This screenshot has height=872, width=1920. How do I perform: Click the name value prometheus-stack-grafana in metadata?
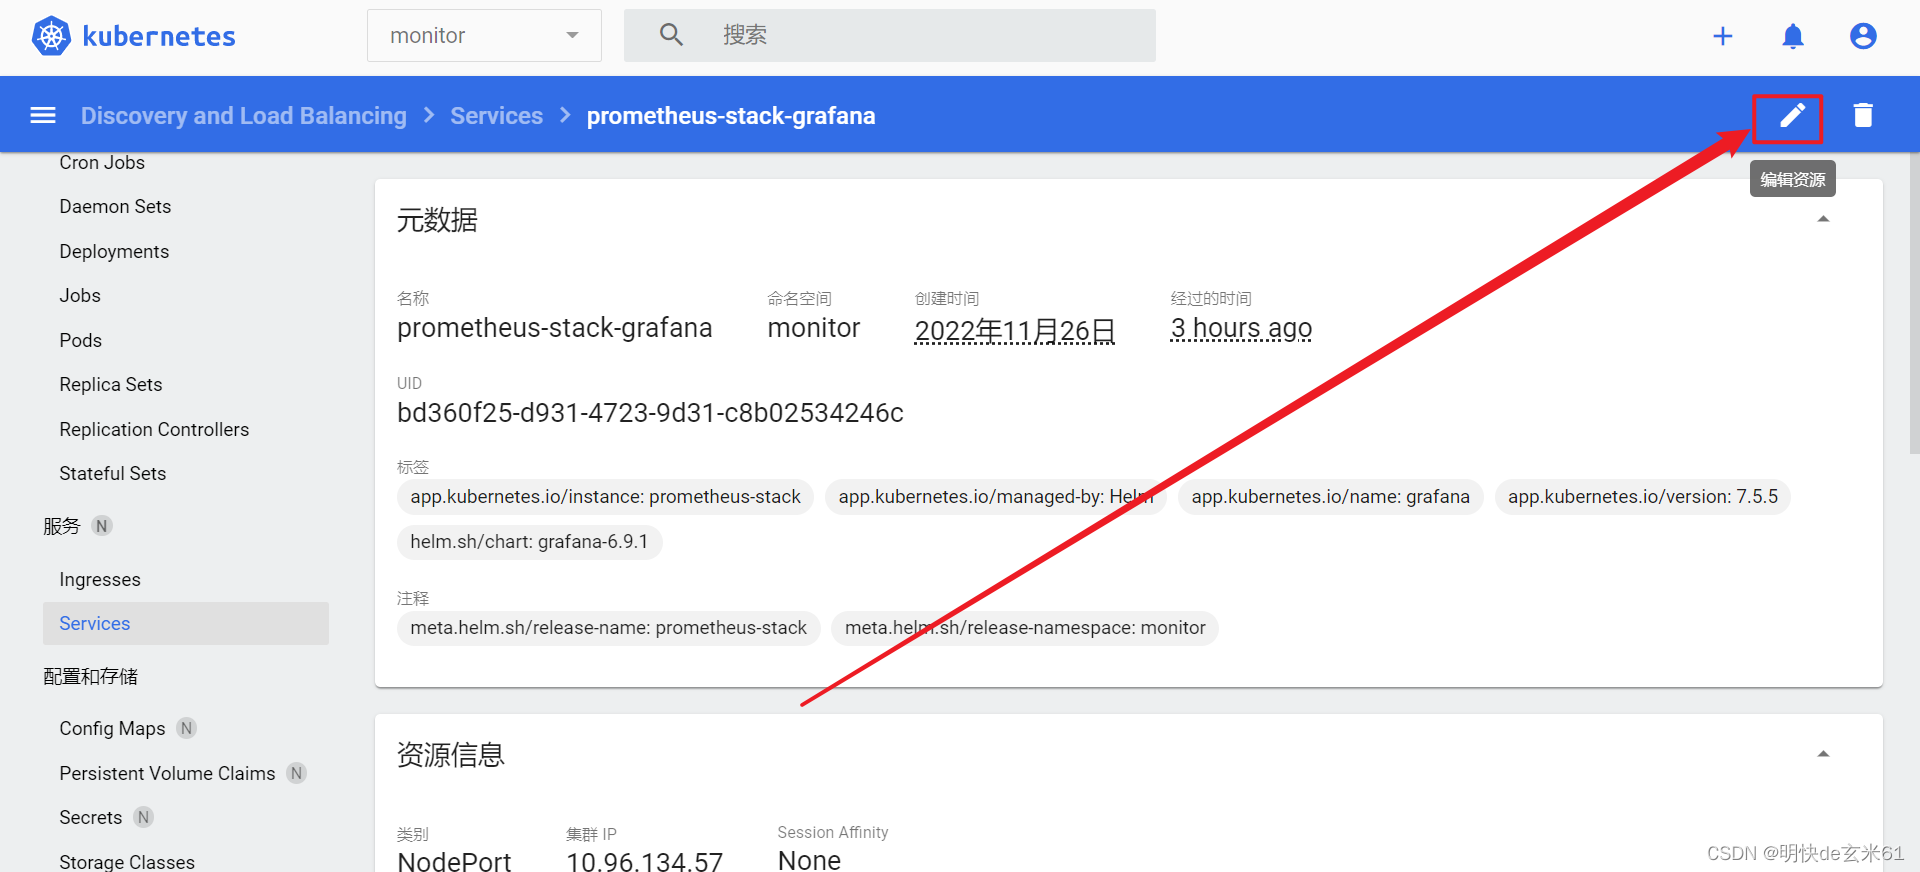pyautogui.click(x=555, y=328)
